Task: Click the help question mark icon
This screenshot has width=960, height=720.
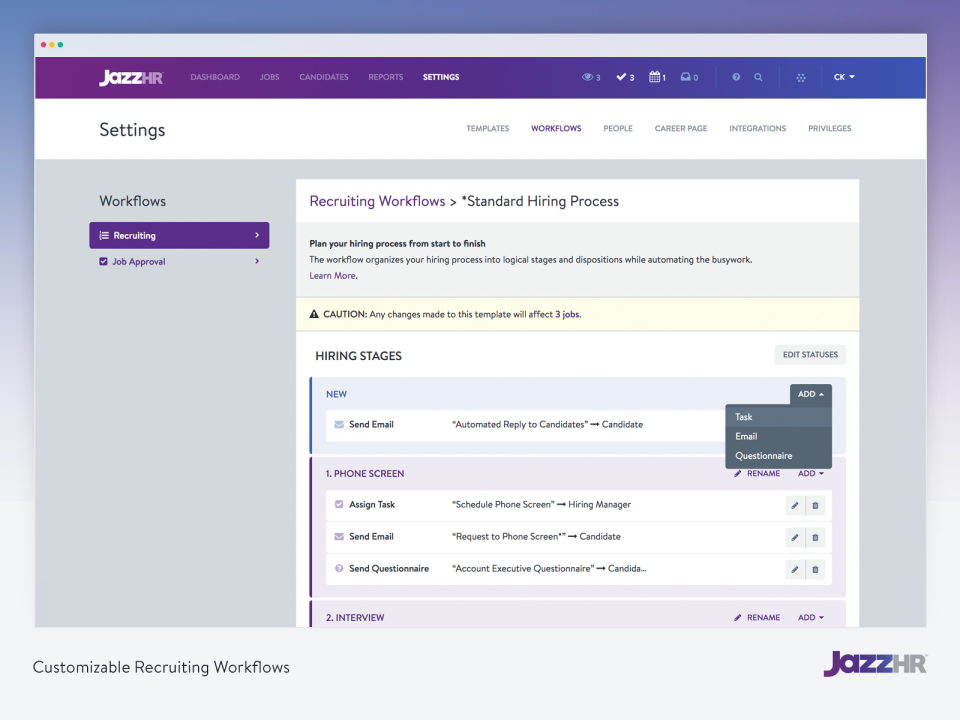Action: 737,77
